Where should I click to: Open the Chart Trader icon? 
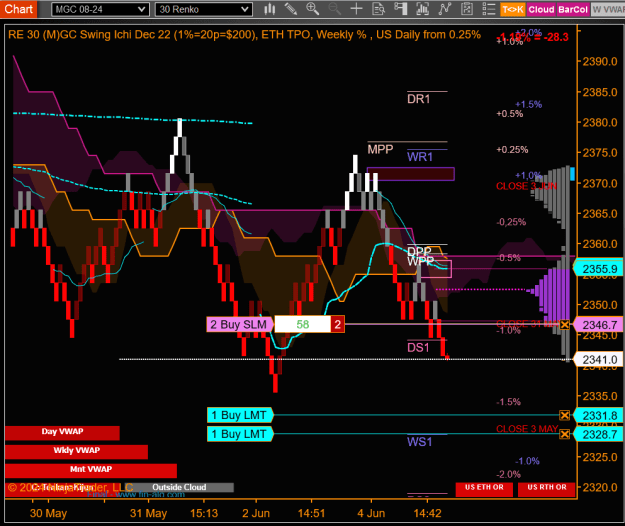tap(400, 9)
